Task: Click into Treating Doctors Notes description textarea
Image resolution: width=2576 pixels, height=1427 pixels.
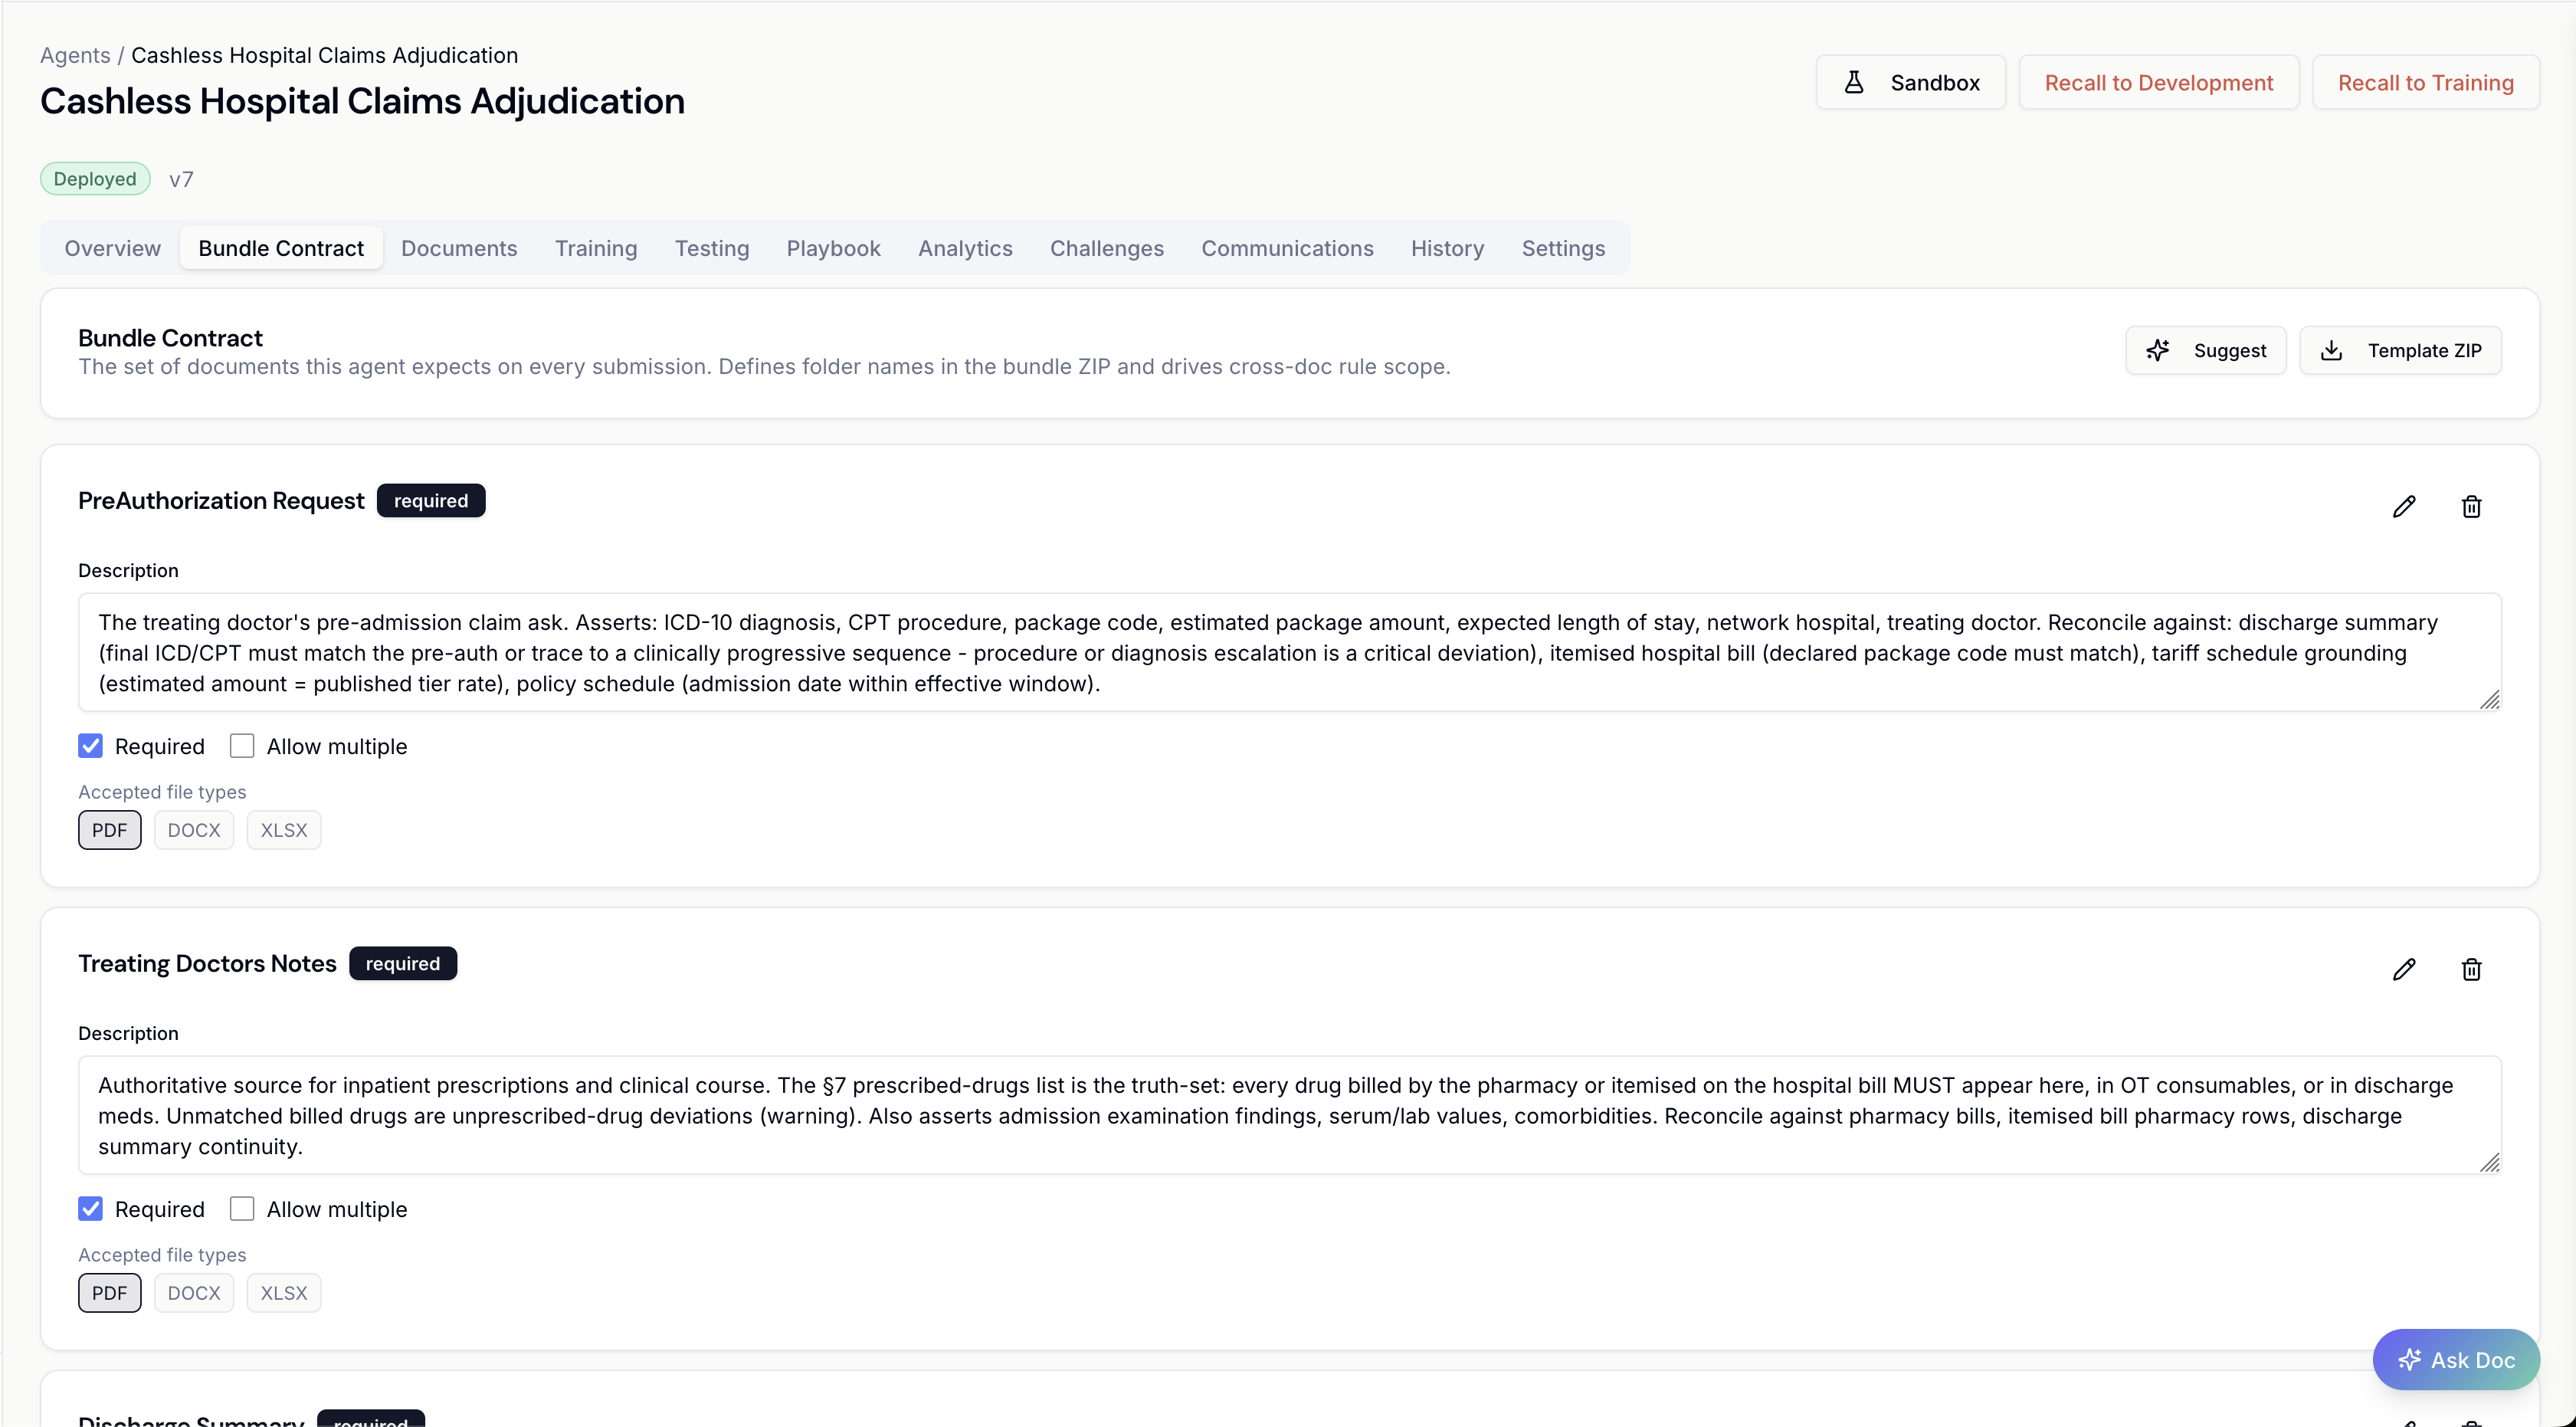Action: tap(1289, 1115)
